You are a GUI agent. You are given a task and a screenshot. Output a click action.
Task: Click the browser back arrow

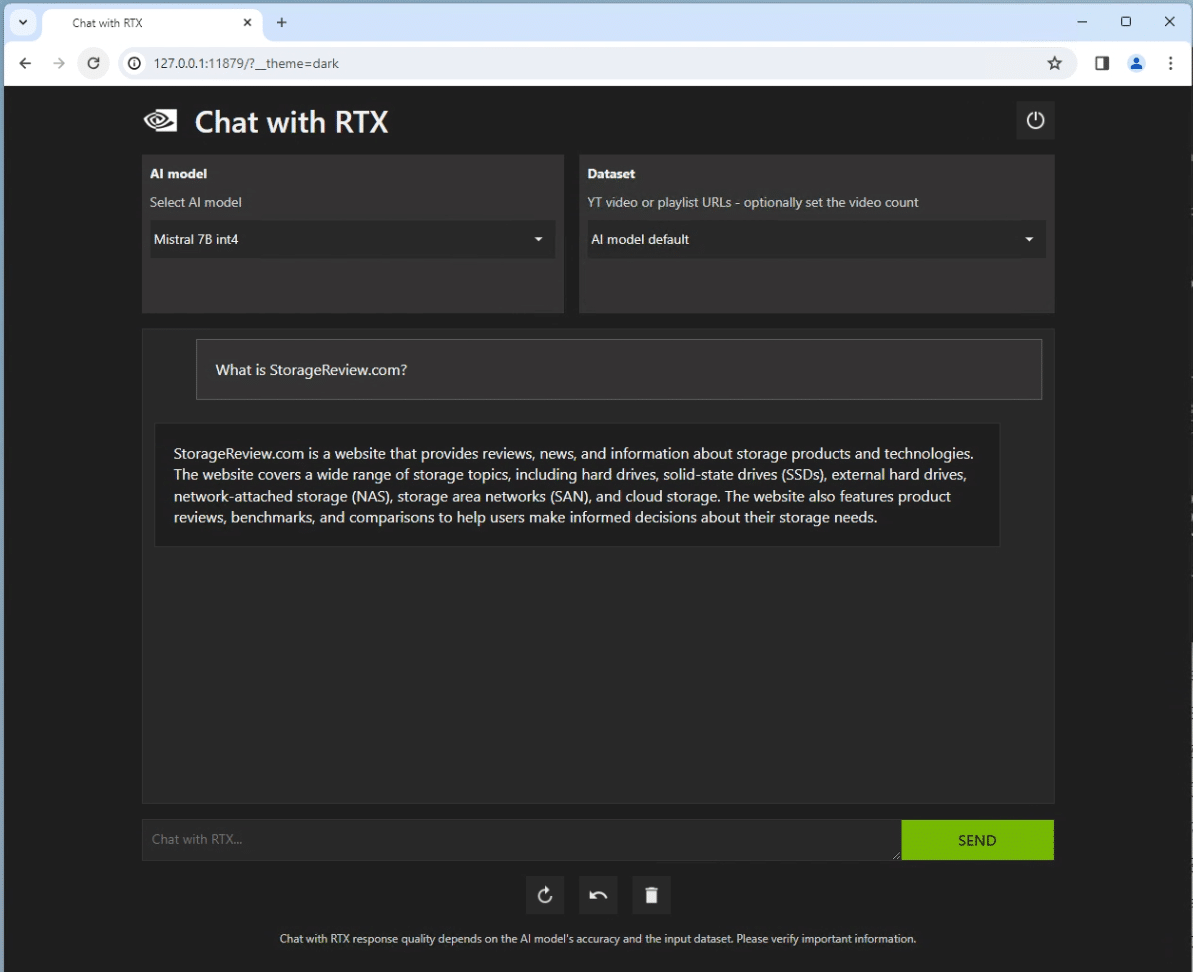point(25,63)
